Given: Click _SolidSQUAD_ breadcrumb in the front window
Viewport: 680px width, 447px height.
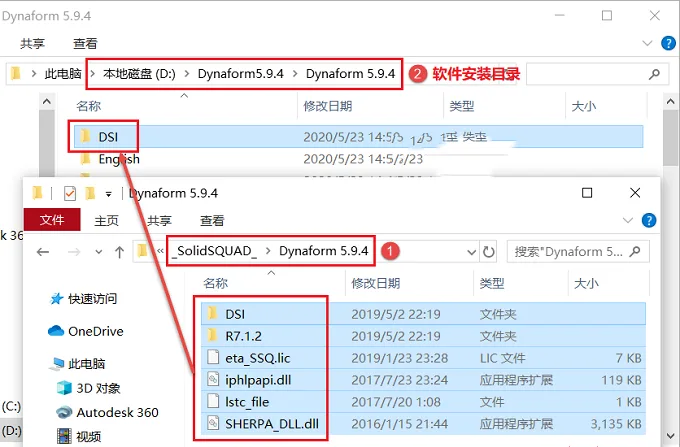Looking at the screenshot, I should [x=214, y=251].
